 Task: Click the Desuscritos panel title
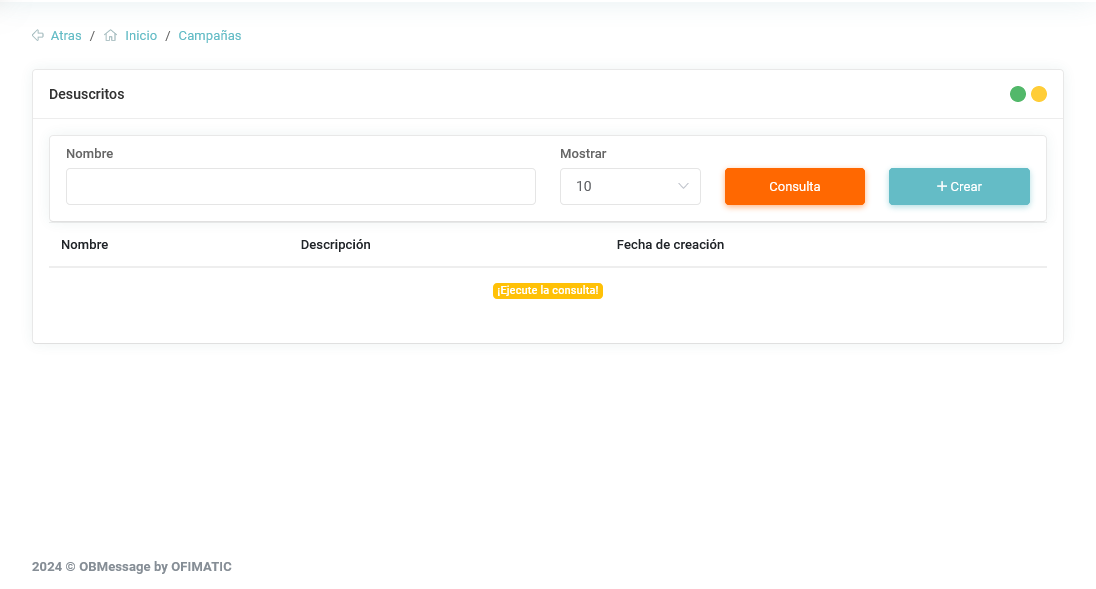click(x=87, y=94)
